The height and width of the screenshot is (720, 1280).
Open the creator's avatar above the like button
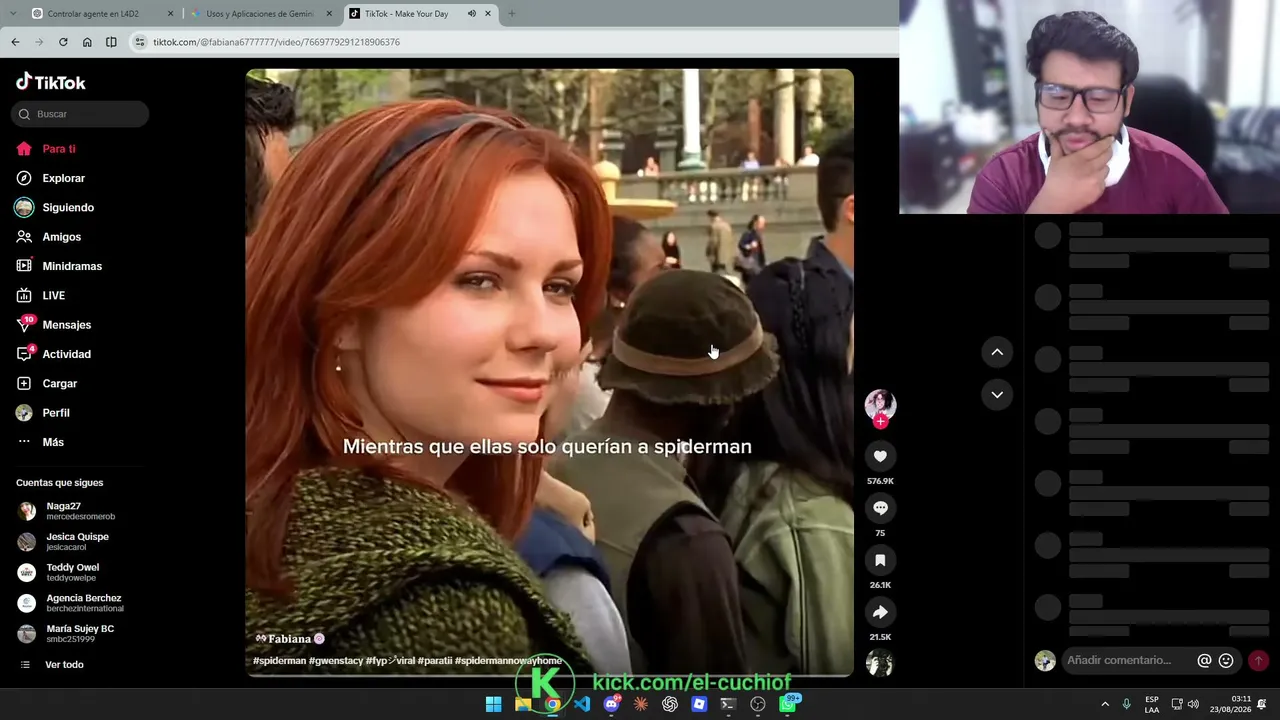(880, 404)
